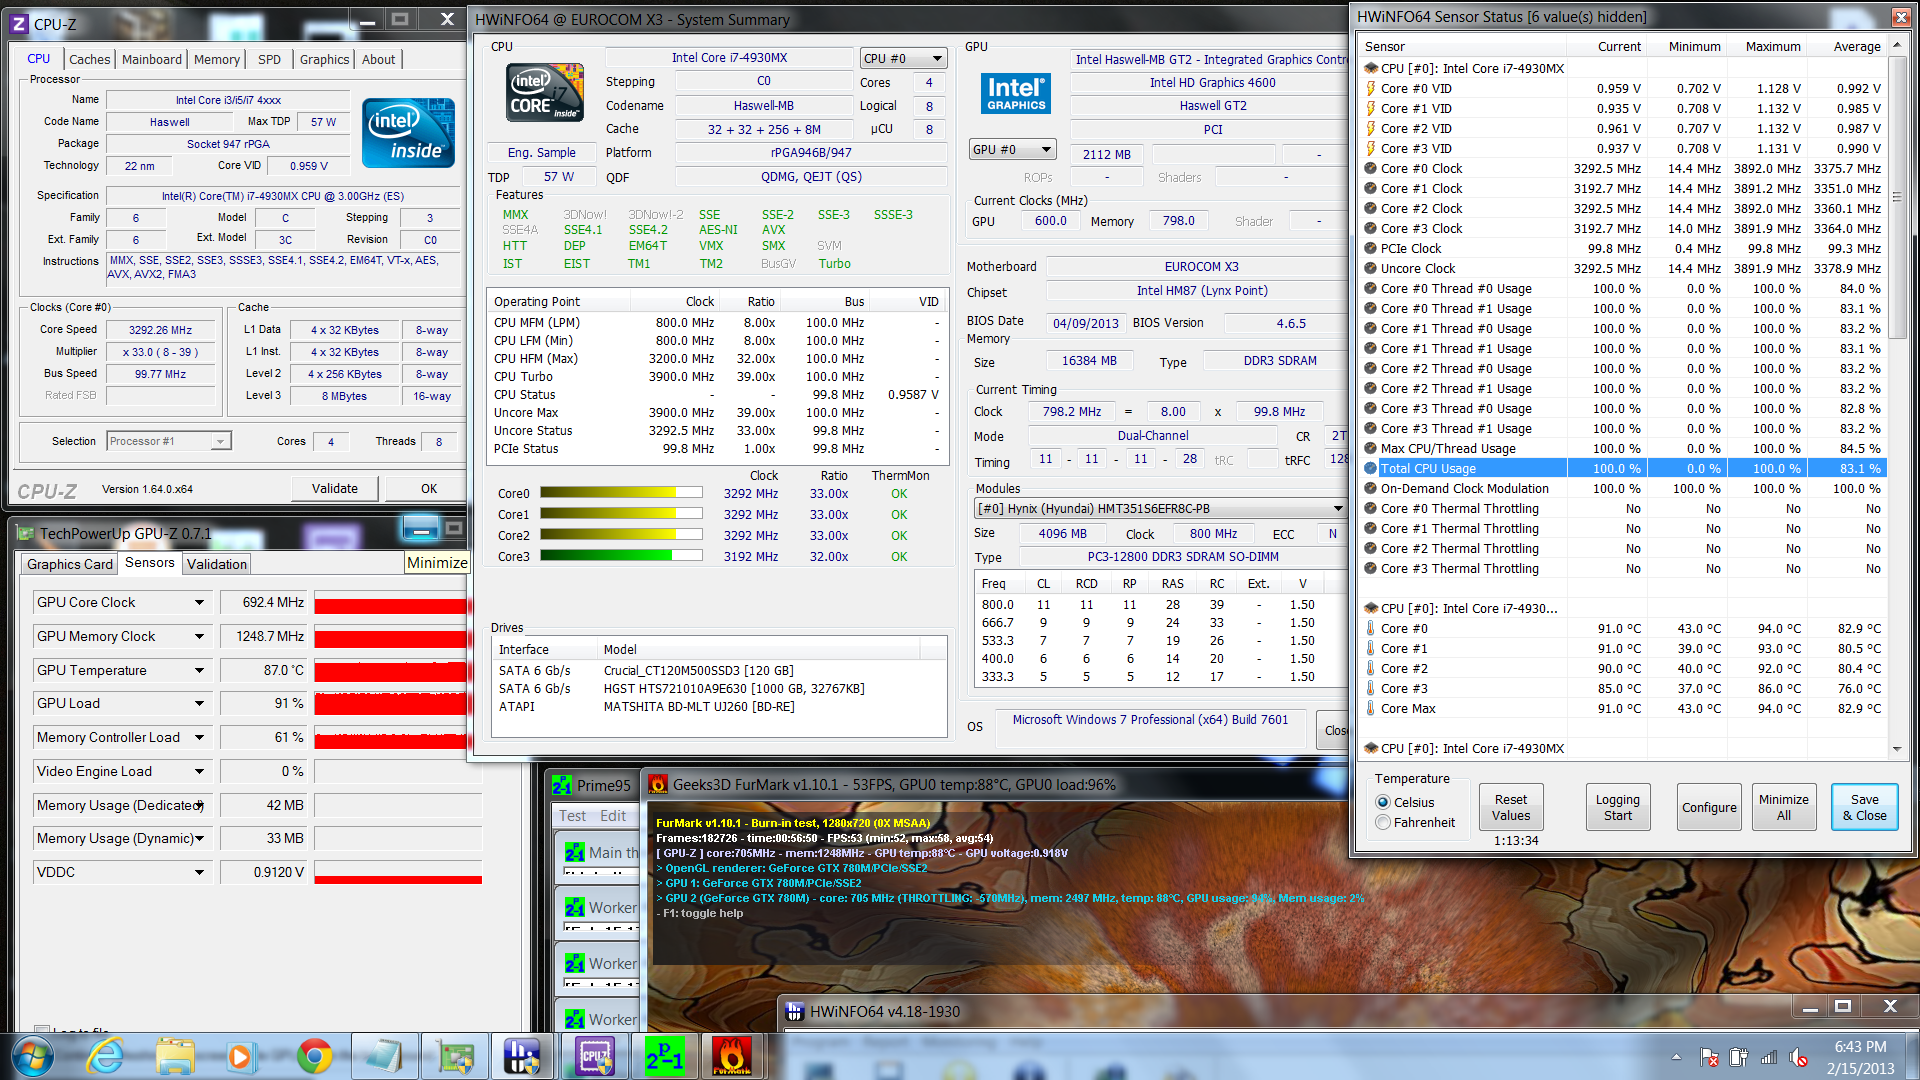Open the Test menu in Prime95
1920x1080 pixels.
(x=572, y=816)
